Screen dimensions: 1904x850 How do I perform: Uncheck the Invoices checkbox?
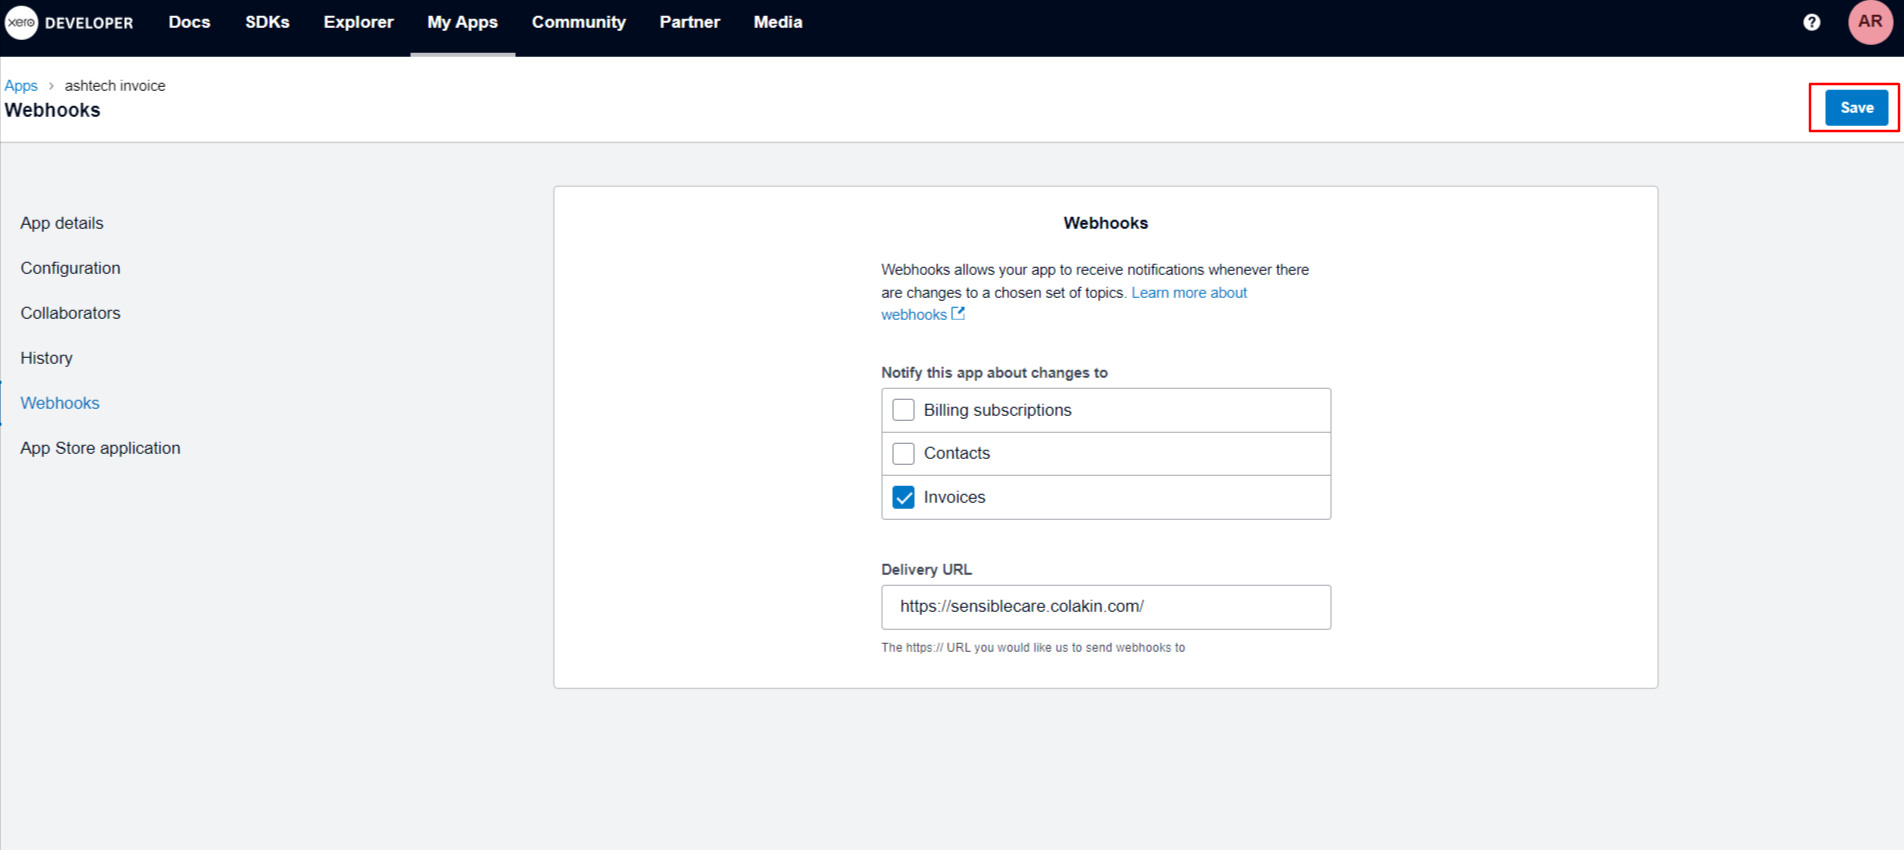[x=903, y=497]
